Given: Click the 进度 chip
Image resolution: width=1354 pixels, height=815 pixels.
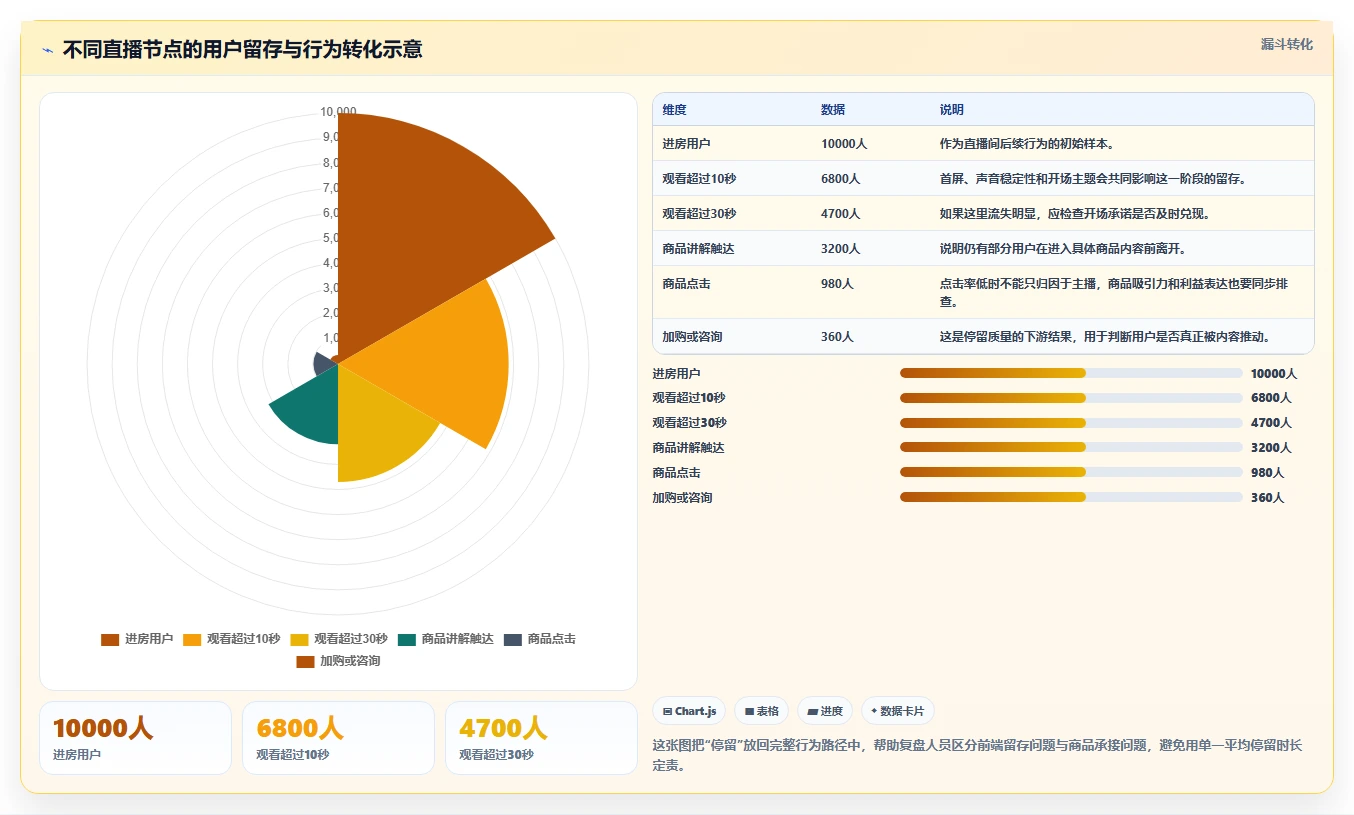Looking at the screenshot, I should pos(826,711).
